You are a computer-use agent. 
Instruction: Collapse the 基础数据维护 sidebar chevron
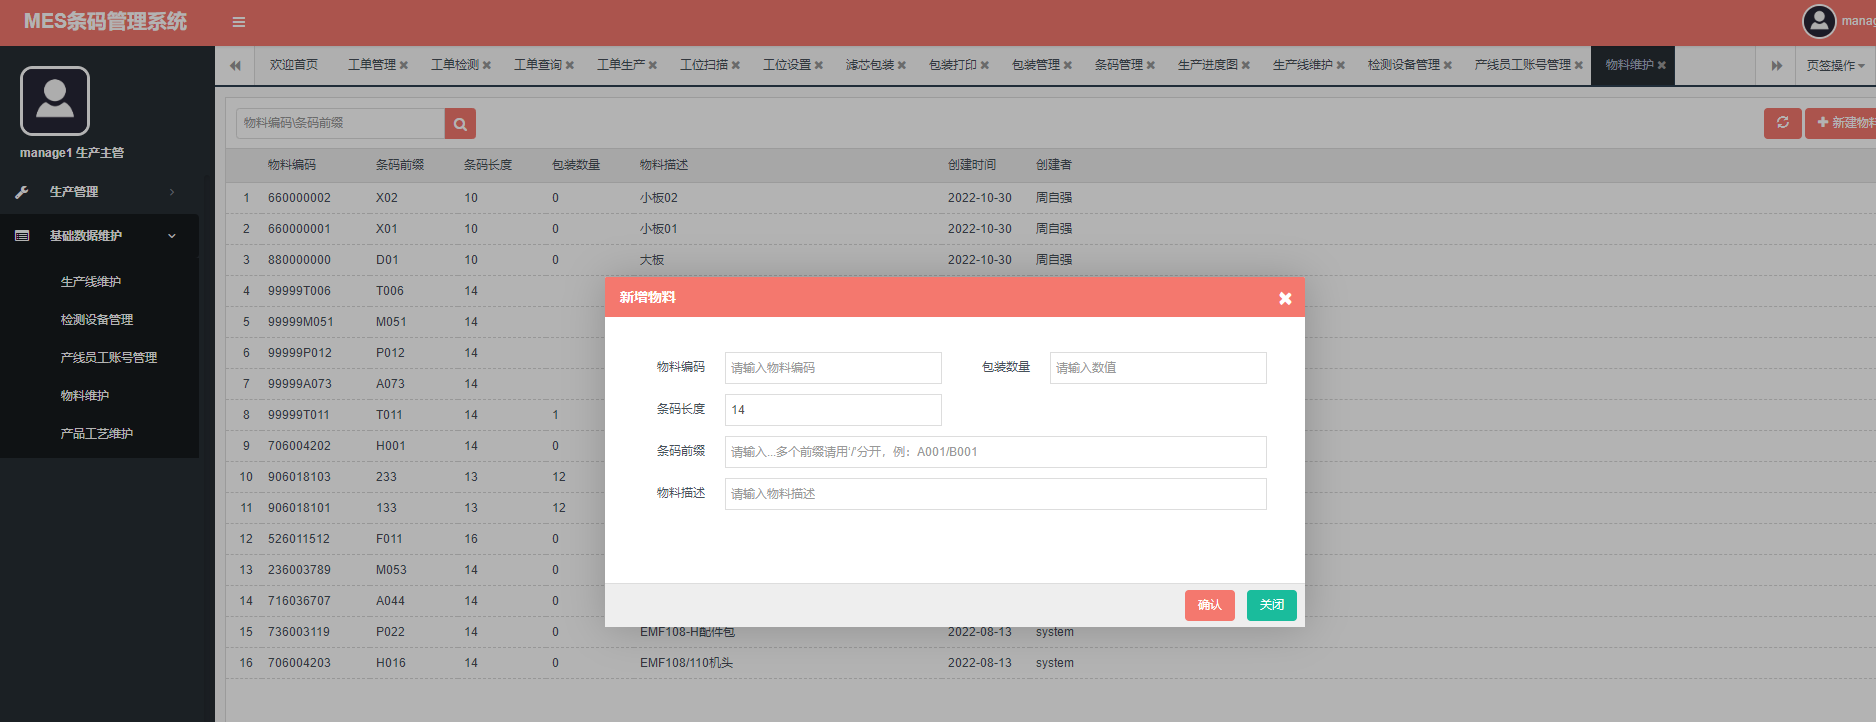pos(172,236)
